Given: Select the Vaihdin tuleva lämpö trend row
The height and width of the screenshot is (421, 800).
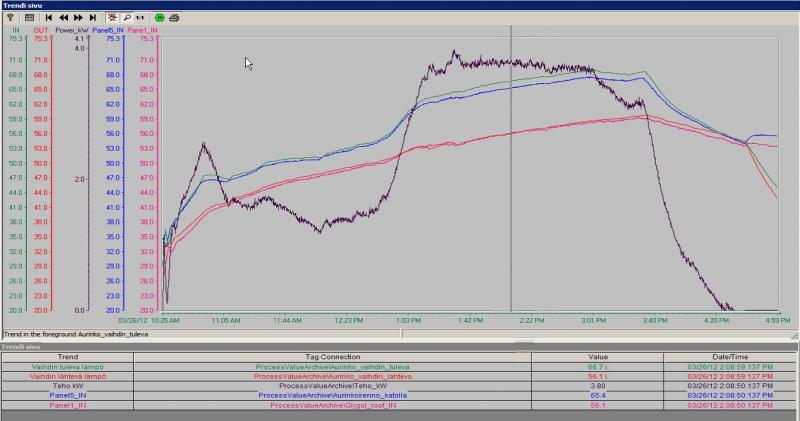Looking at the screenshot, I should [400, 367].
